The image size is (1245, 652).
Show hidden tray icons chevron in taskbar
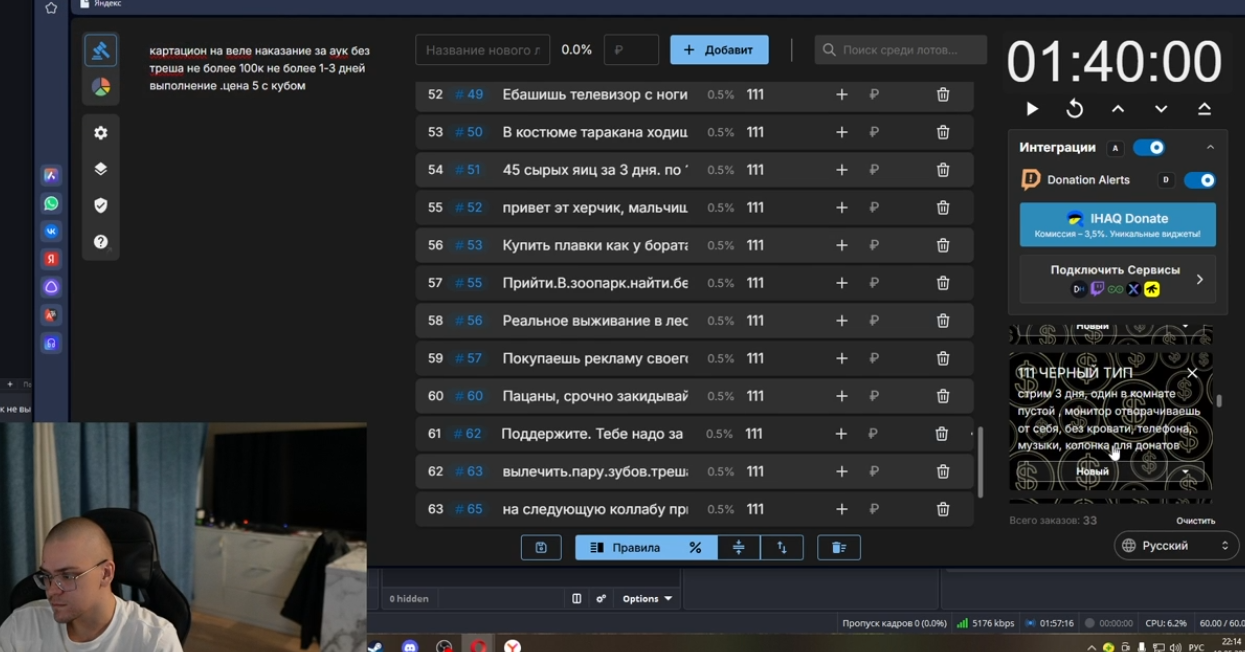pos(1092,647)
